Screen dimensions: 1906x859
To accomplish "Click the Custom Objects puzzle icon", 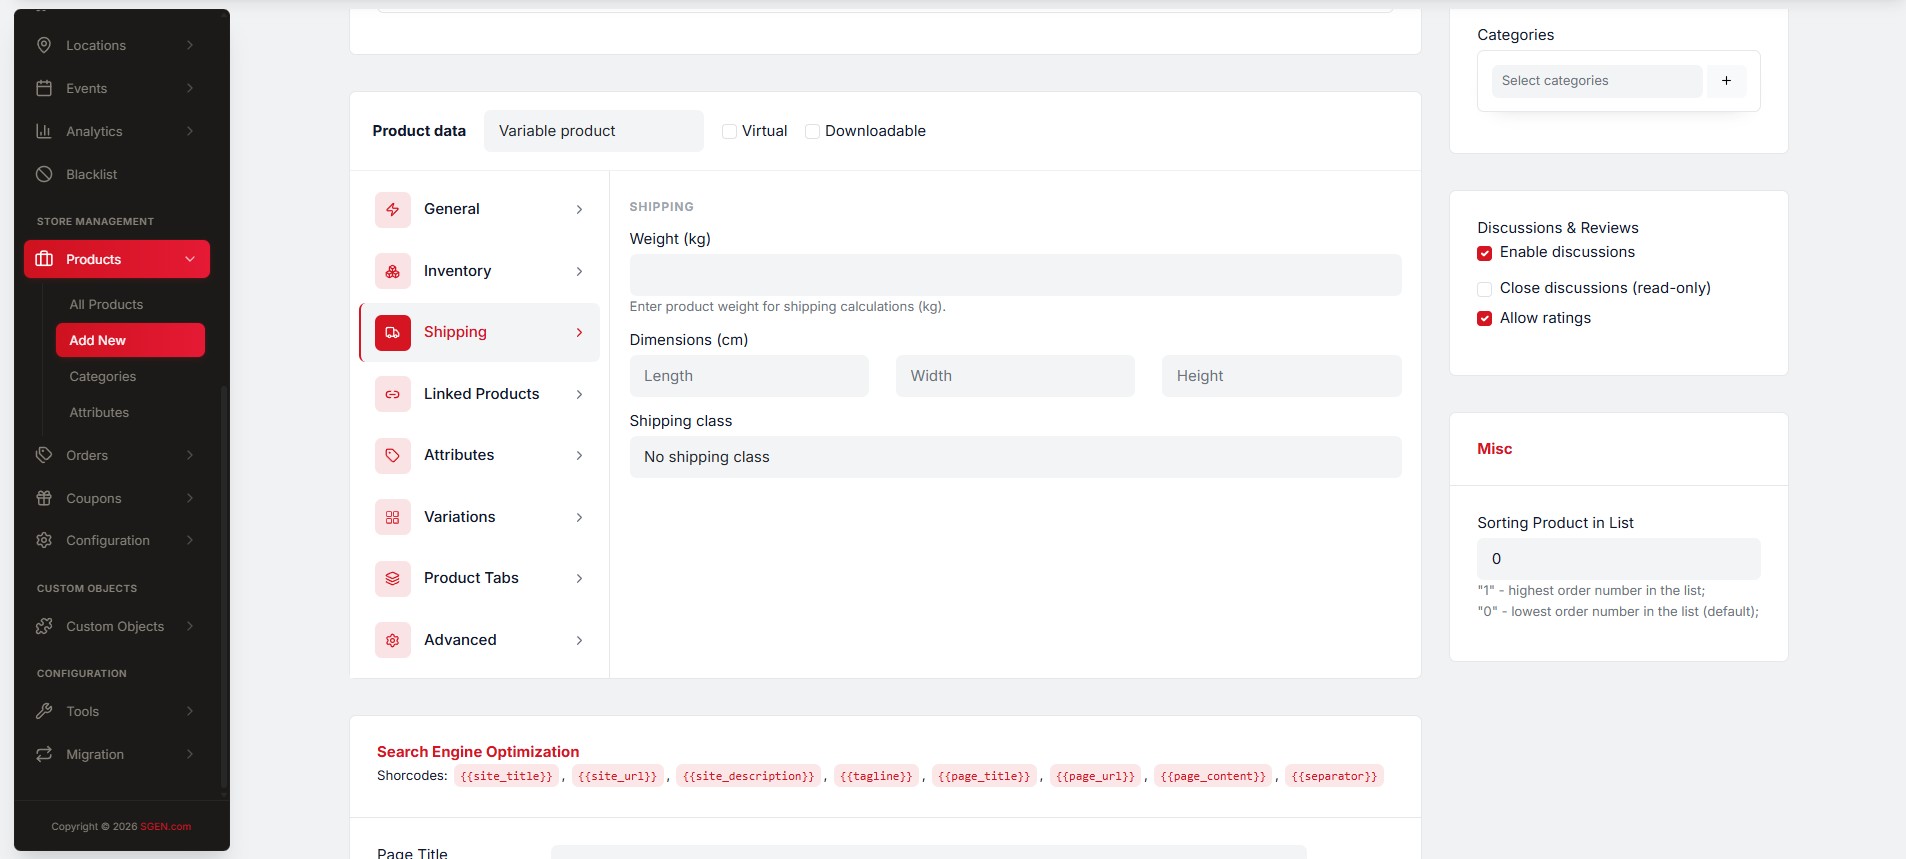I will point(44,626).
